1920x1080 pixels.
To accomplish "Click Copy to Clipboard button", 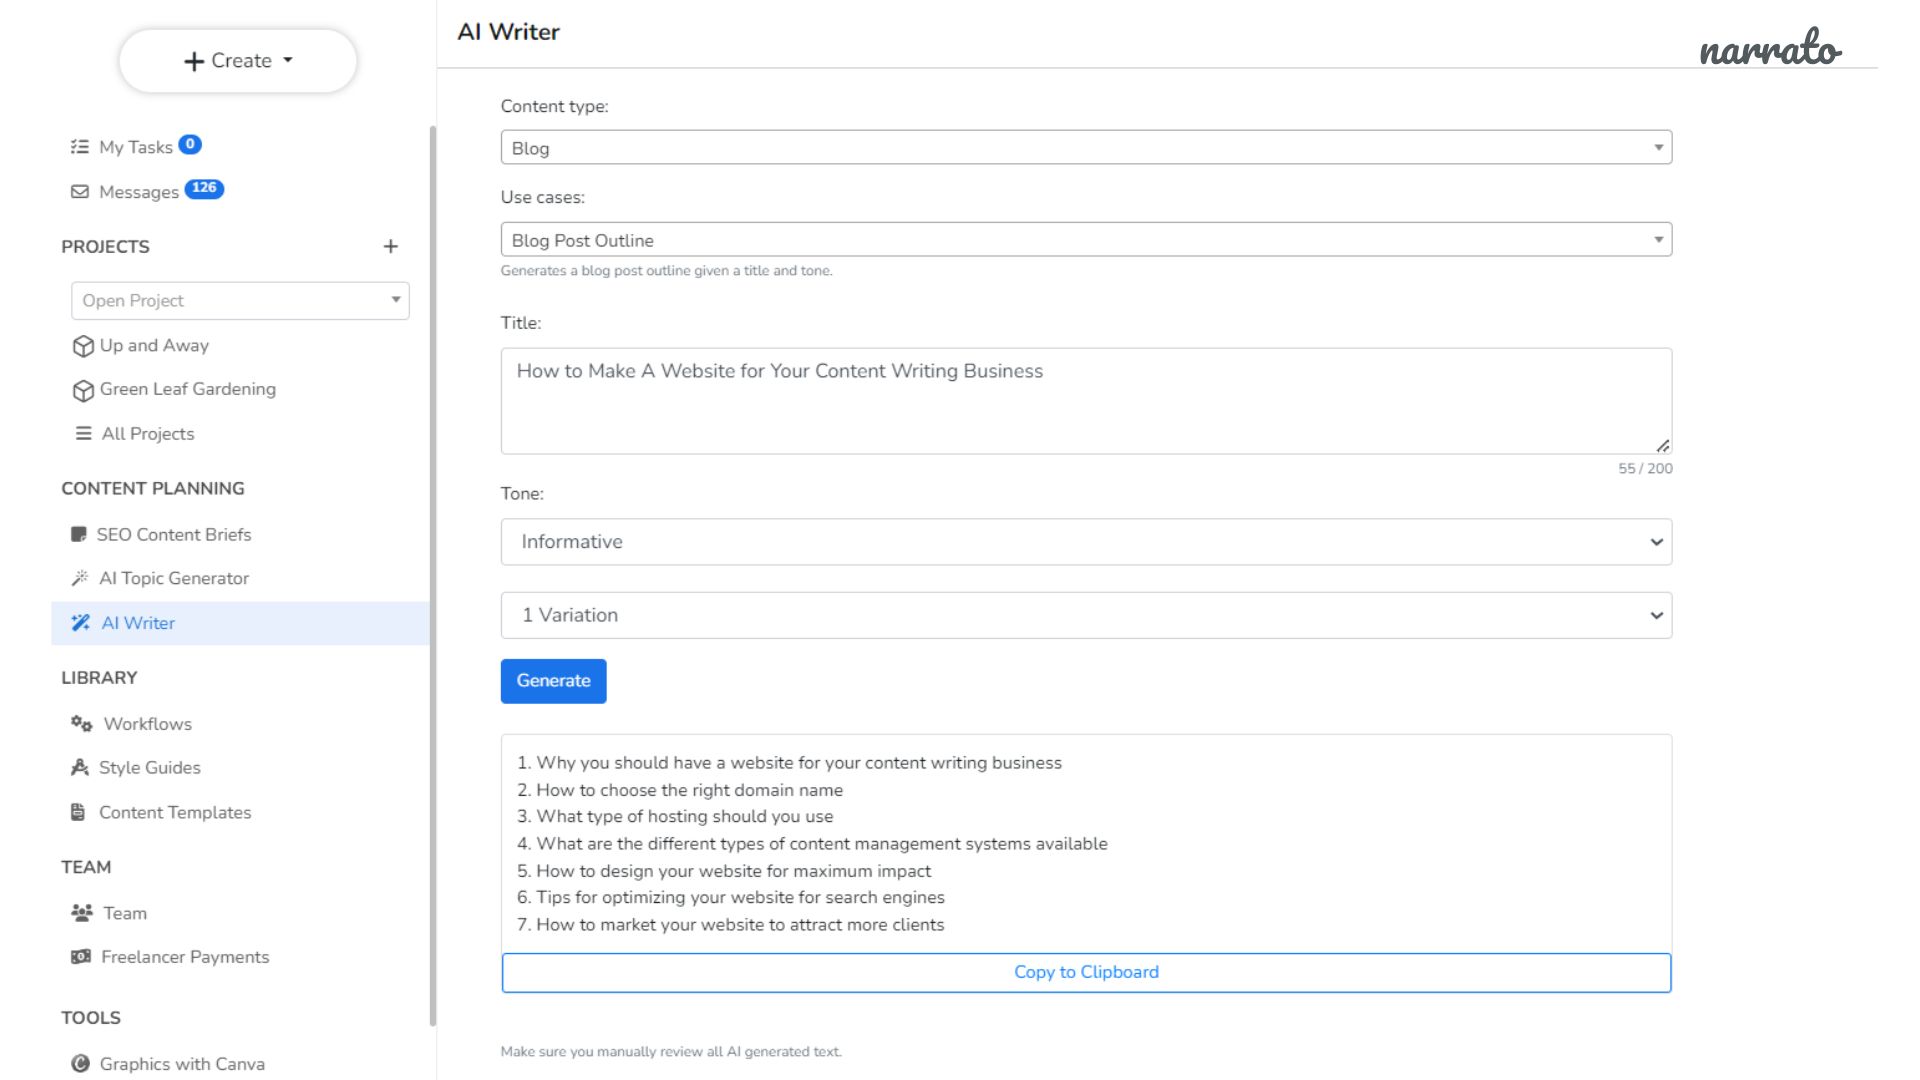I will coord(1085,972).
